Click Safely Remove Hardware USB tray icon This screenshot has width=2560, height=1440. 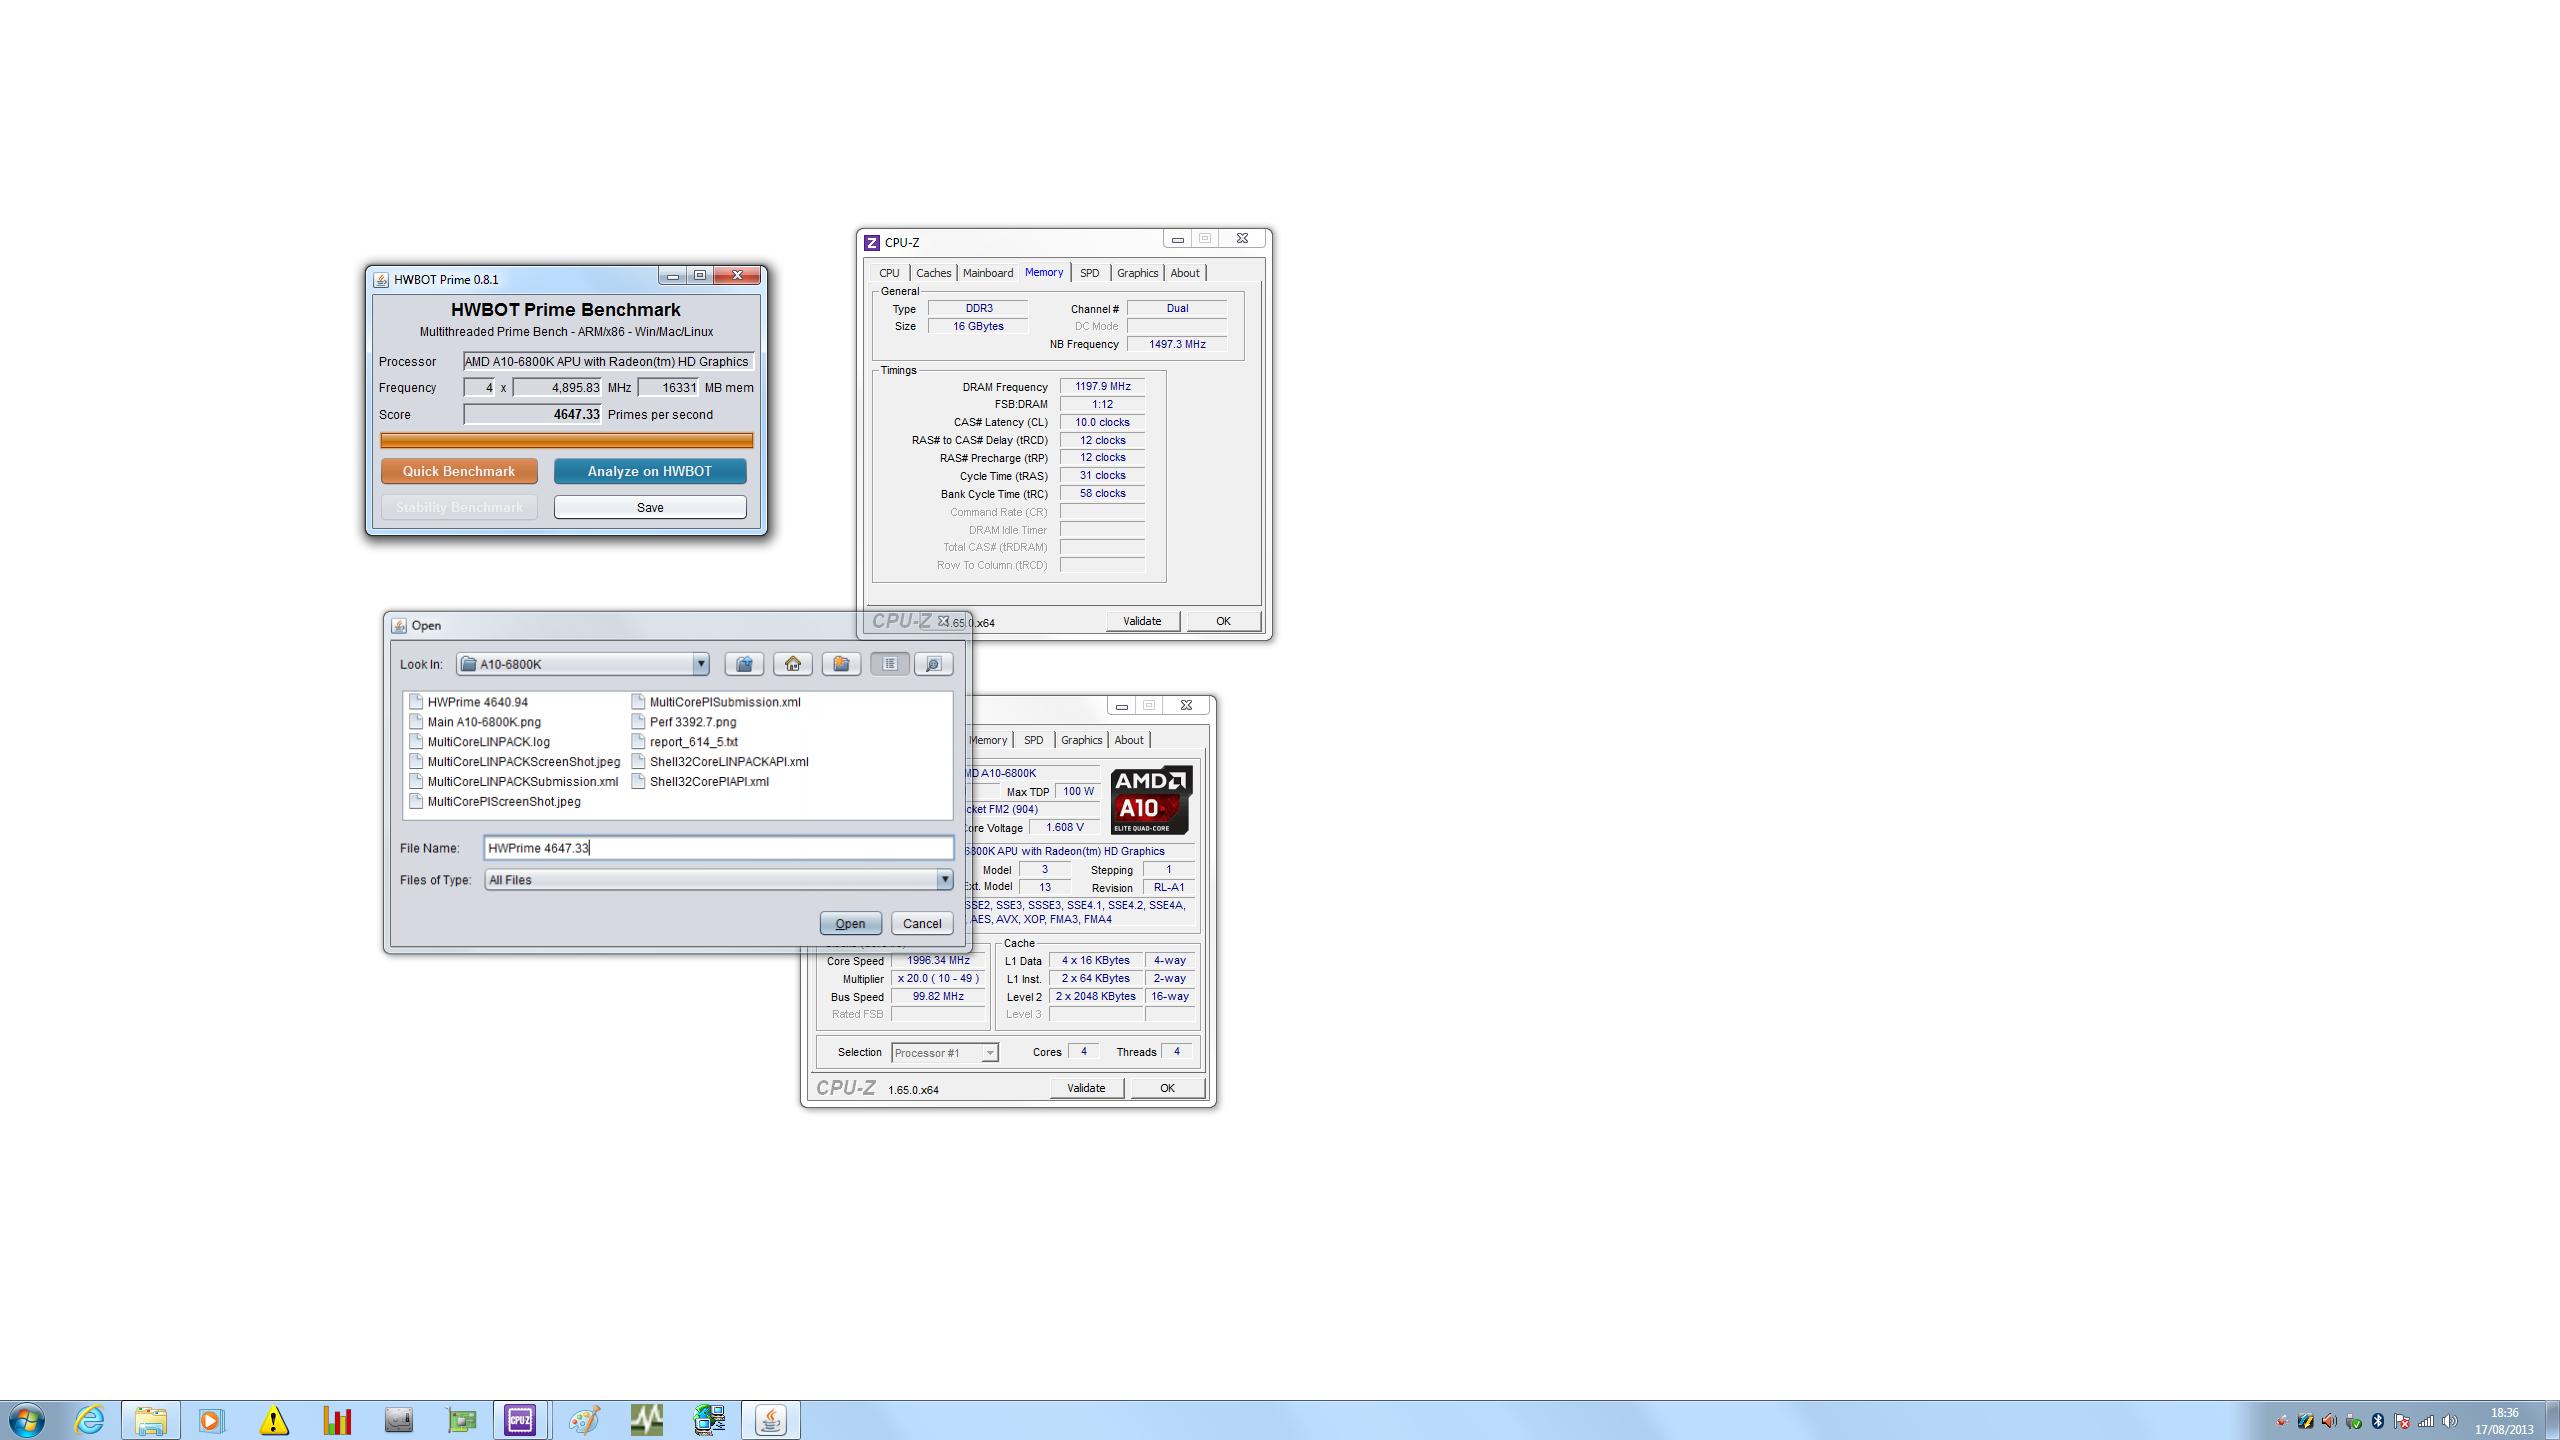pyautogui.click(x=2354, y=1421)
